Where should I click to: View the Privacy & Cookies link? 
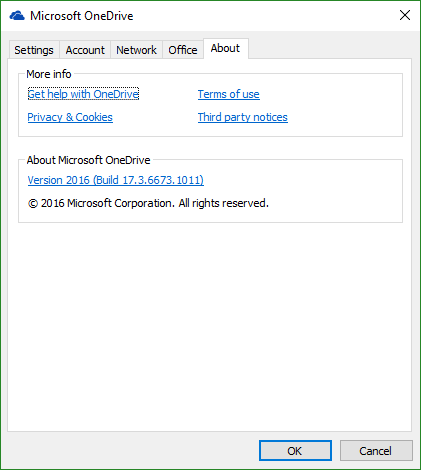[70, 117]
